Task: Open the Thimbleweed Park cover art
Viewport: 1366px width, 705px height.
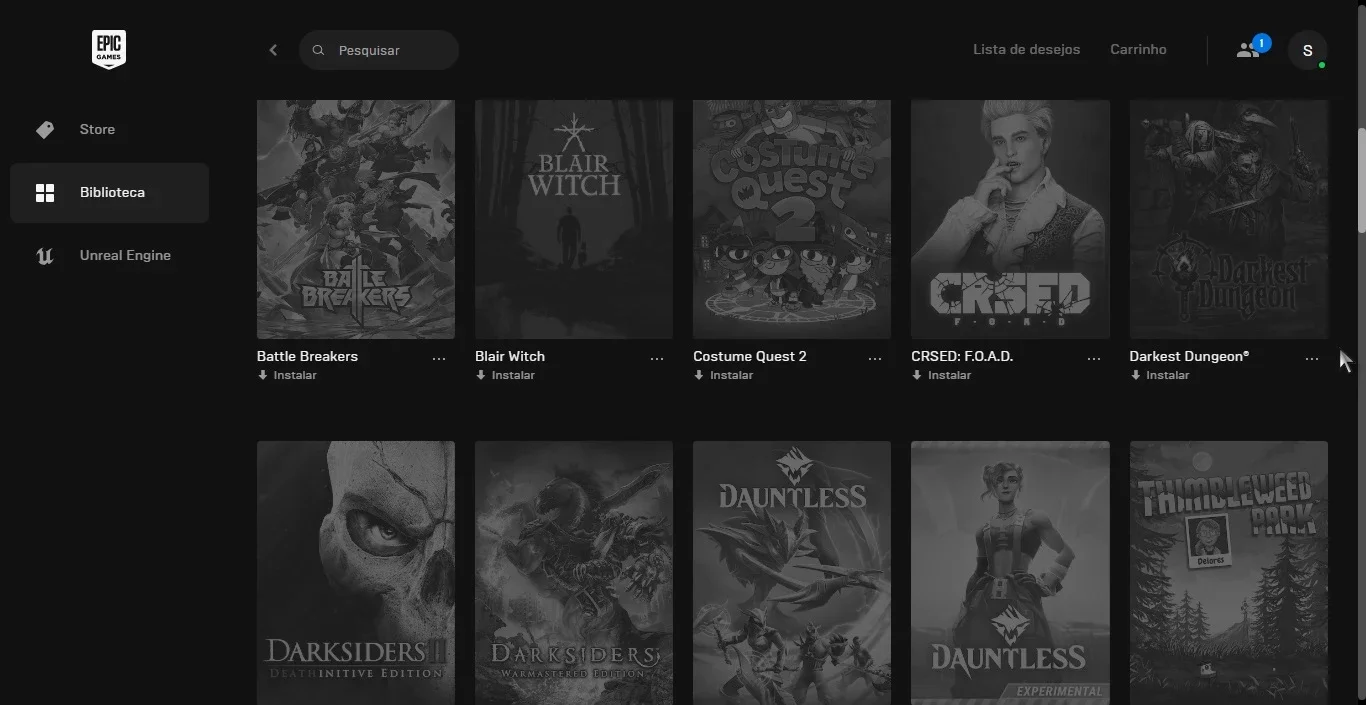Action: (x=1229, y=573)
